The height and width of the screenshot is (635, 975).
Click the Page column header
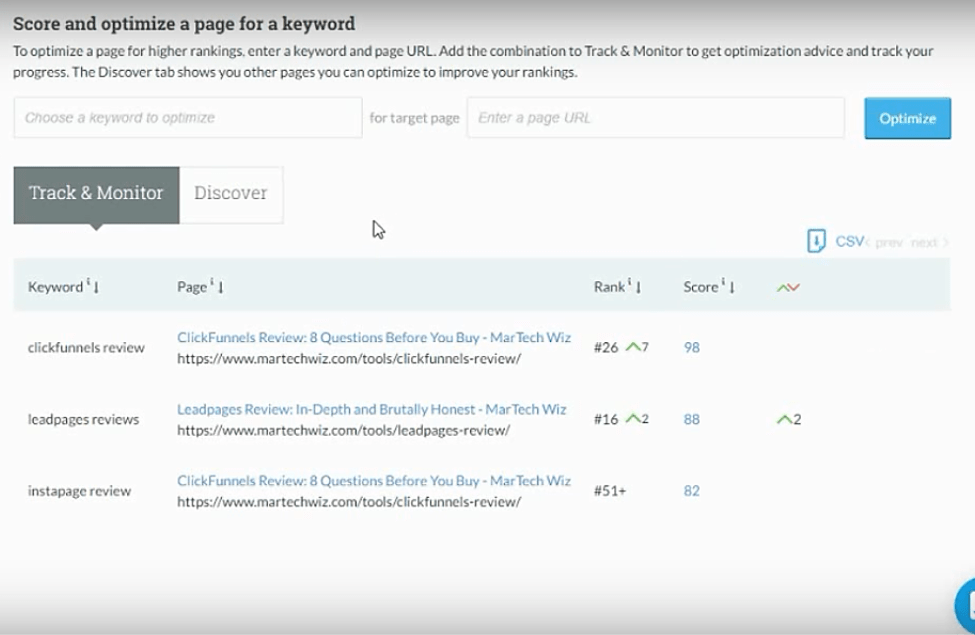tap(192, 287)
